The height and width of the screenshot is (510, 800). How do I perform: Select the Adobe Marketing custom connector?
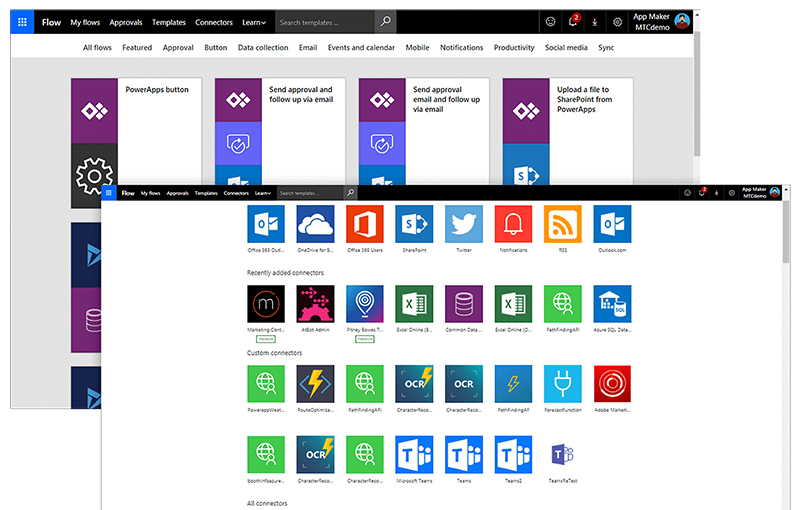click(612, 385)
